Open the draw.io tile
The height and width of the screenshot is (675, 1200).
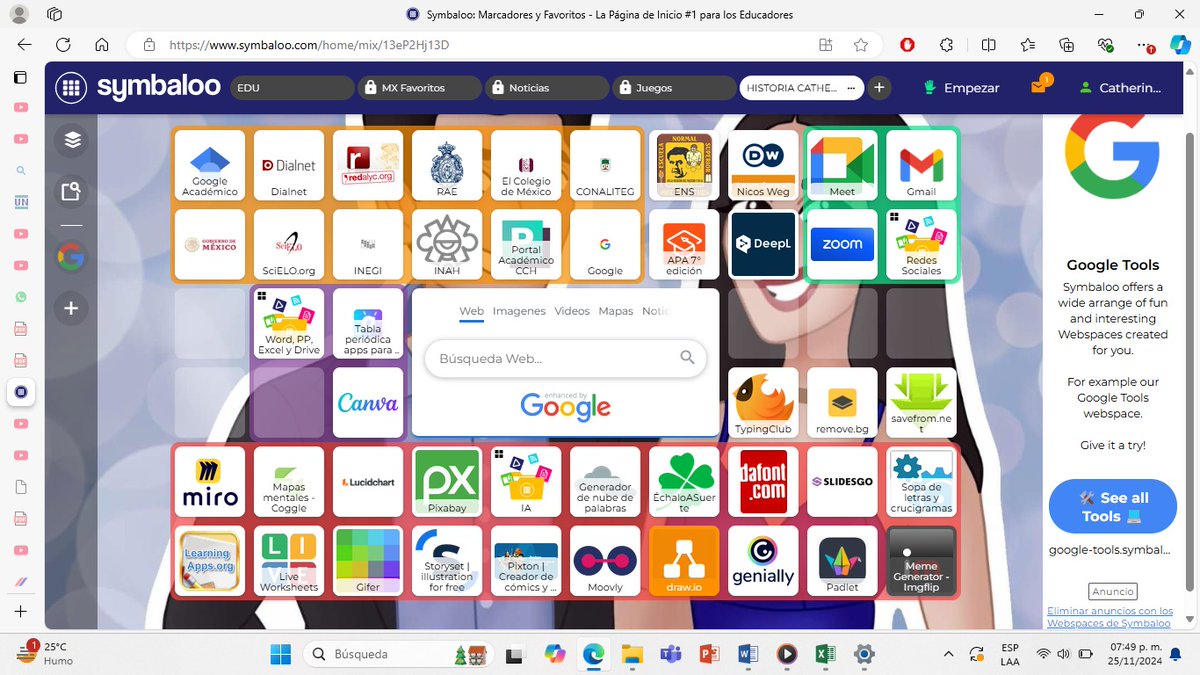pyautogui.click(x=684, y=560)
